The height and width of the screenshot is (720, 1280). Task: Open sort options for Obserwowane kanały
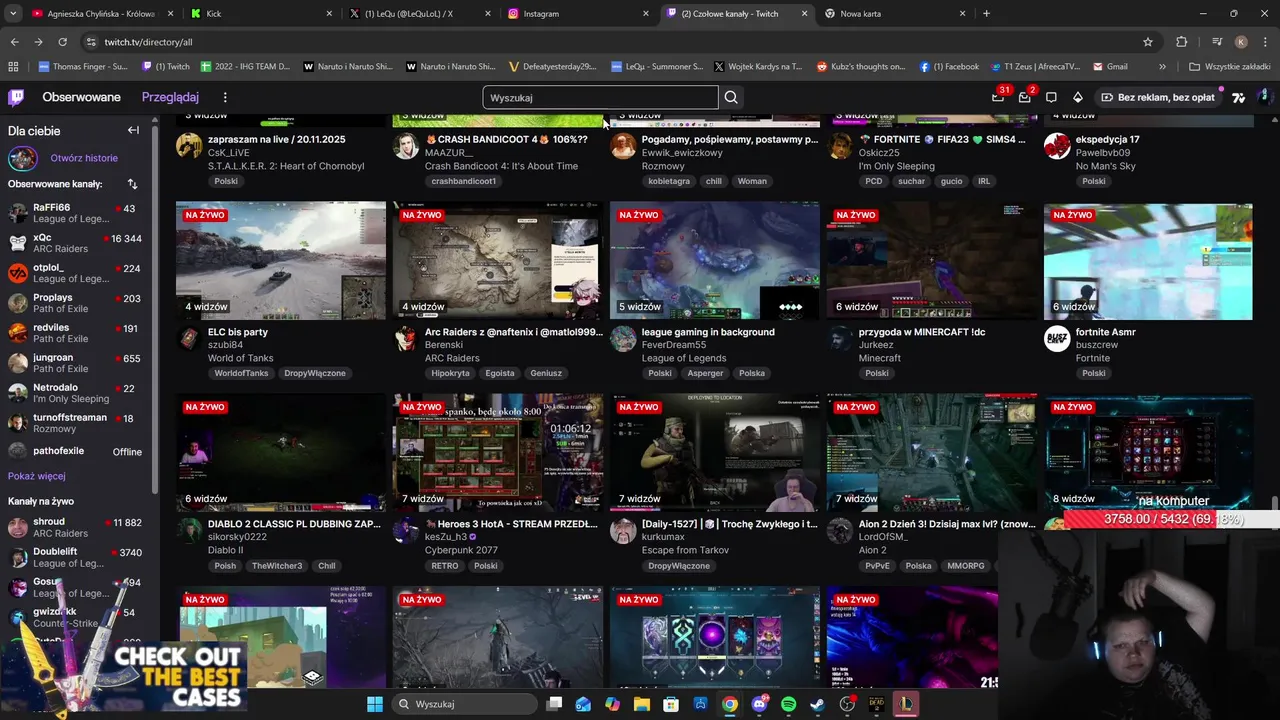[132, 184]
